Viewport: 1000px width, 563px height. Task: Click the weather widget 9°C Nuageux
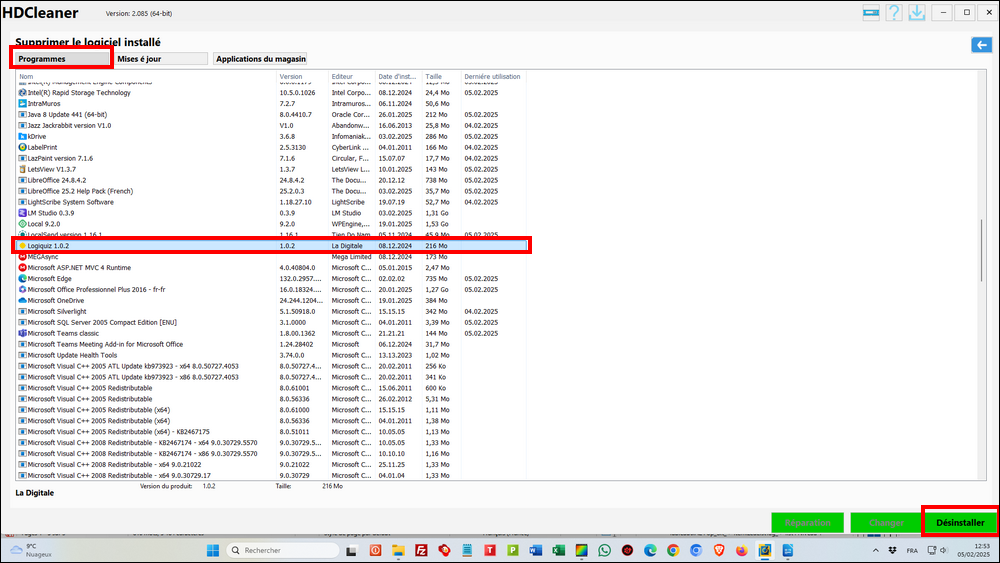(32, 550)
